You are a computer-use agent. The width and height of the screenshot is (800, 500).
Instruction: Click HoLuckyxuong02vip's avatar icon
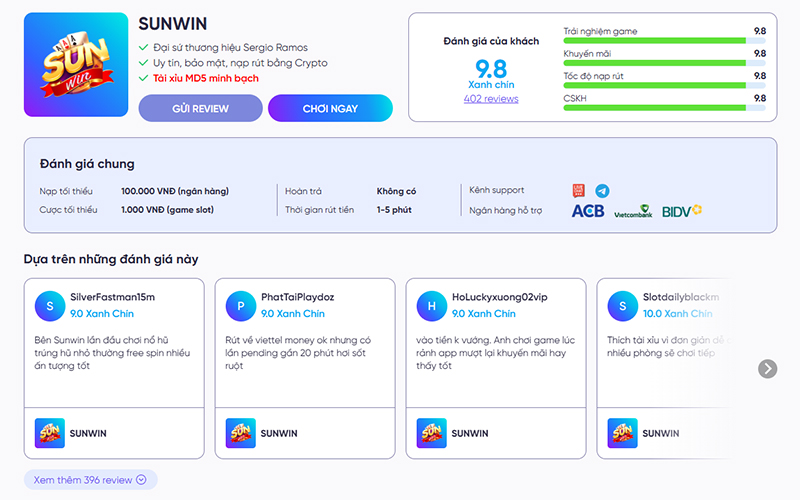click(x=432, y=306)
